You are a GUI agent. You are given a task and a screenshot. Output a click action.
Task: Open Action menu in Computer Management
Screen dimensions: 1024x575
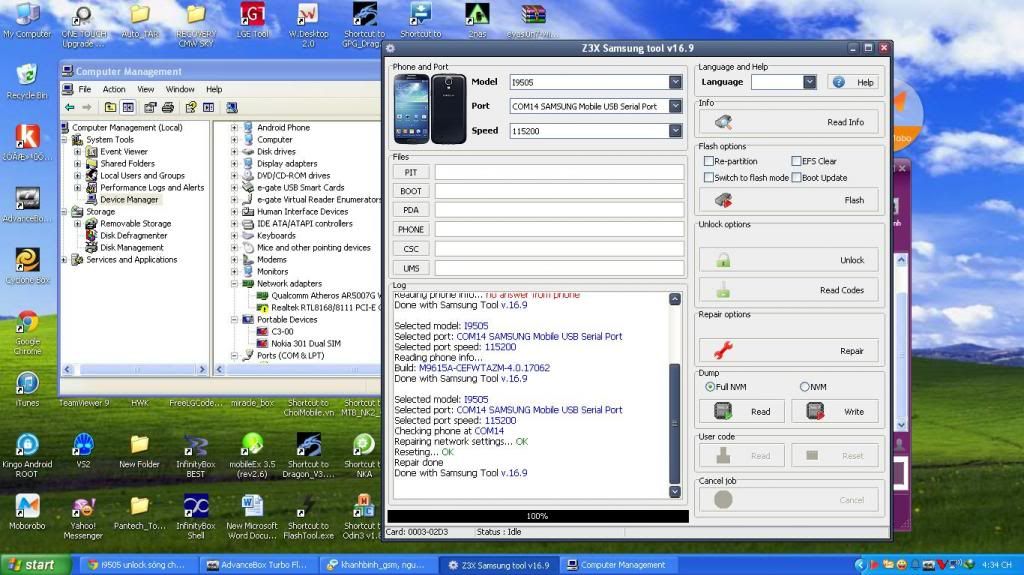tap(114, 89)
